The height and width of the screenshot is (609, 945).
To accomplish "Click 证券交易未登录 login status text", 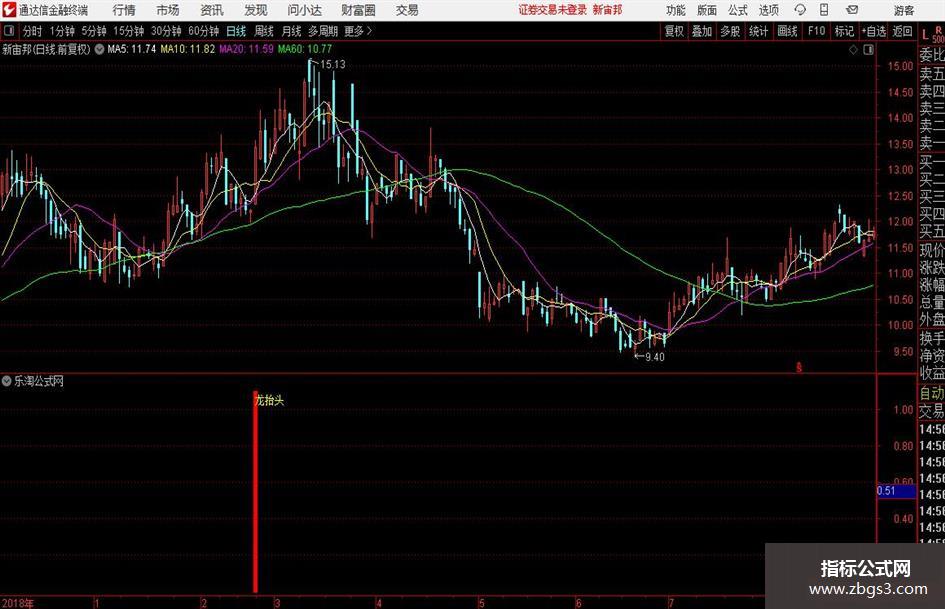I will [x=552, y=10].
